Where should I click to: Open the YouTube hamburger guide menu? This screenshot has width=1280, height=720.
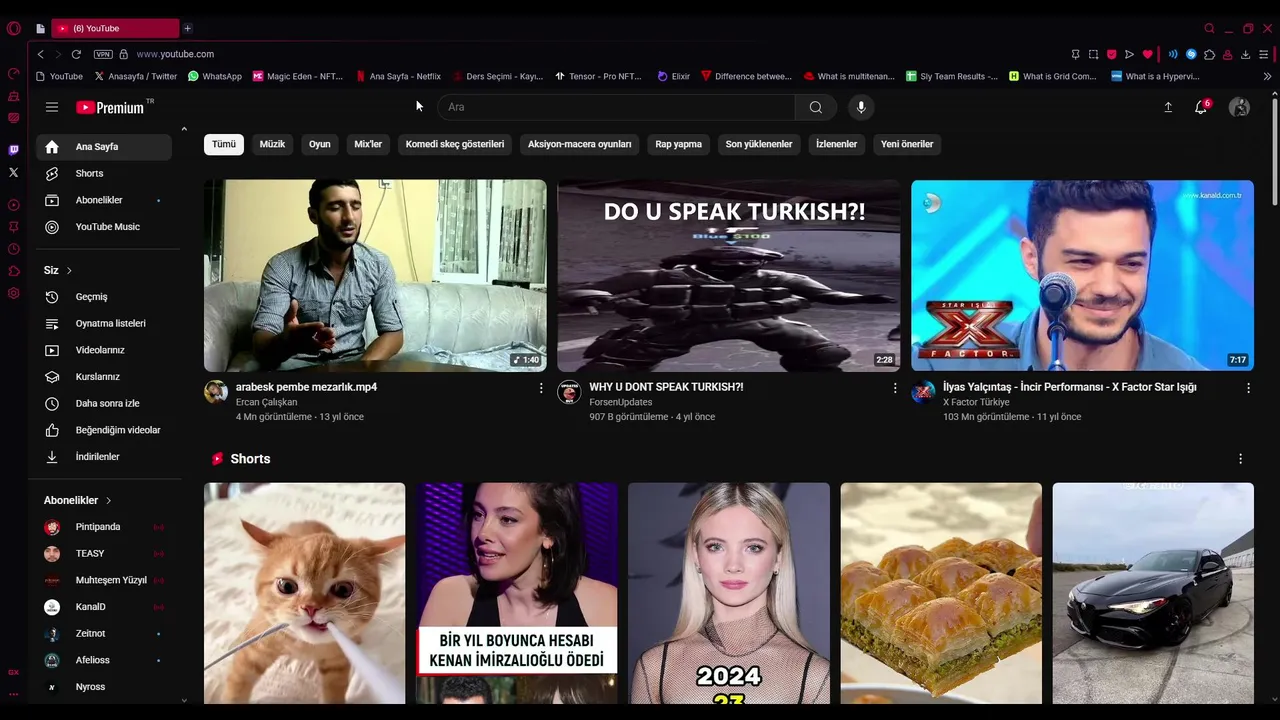[52, 107]
